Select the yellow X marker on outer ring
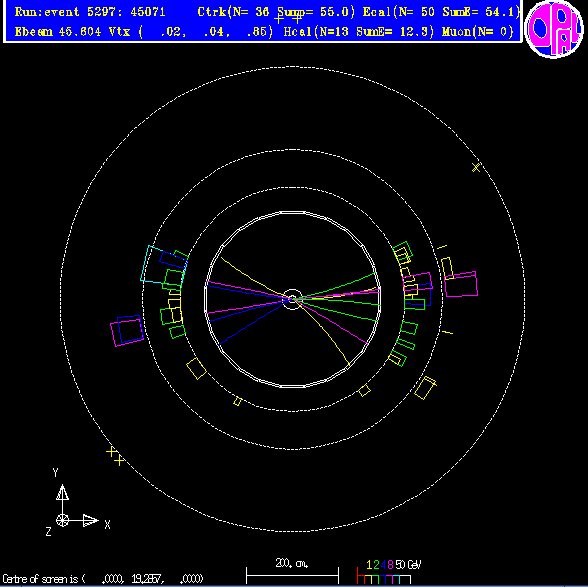588x587 pixels. click(476, 167)
